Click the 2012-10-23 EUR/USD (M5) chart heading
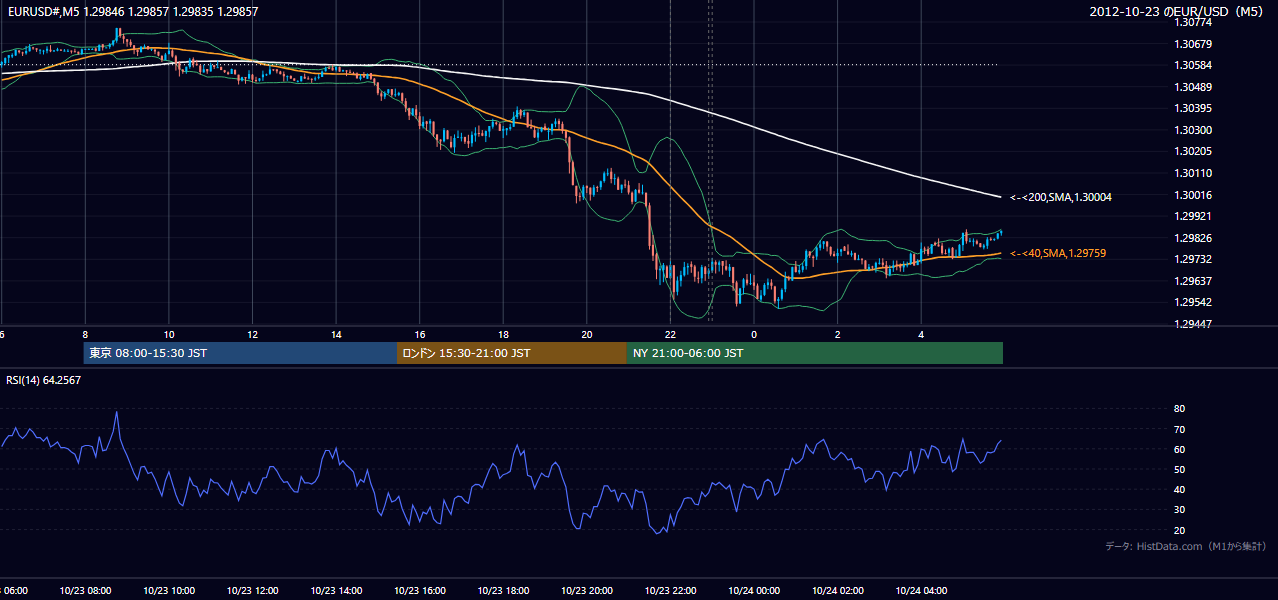Screen dimensions: 1278x600 click(x=1178, y=12)
